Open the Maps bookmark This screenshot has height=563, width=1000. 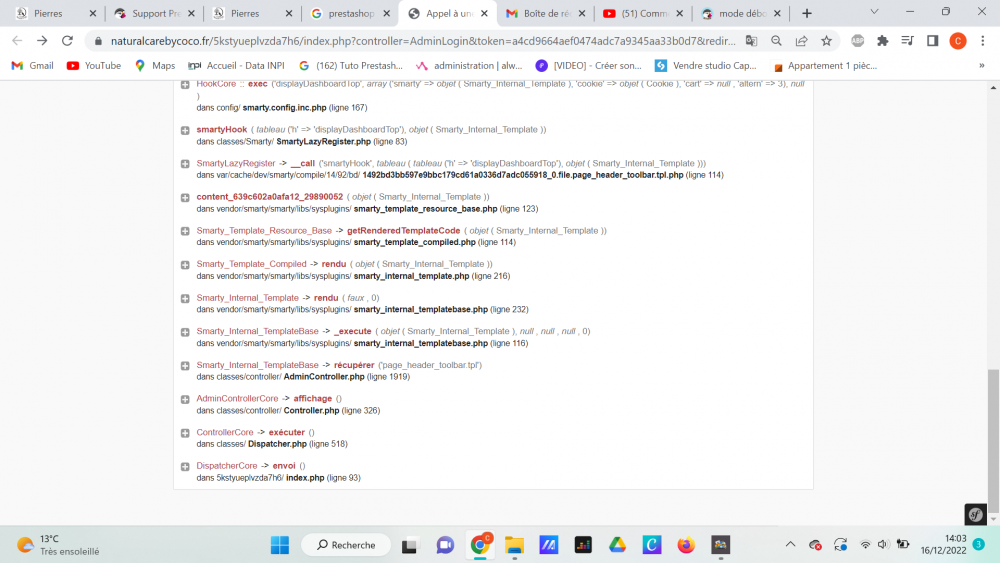coord(155,65)
